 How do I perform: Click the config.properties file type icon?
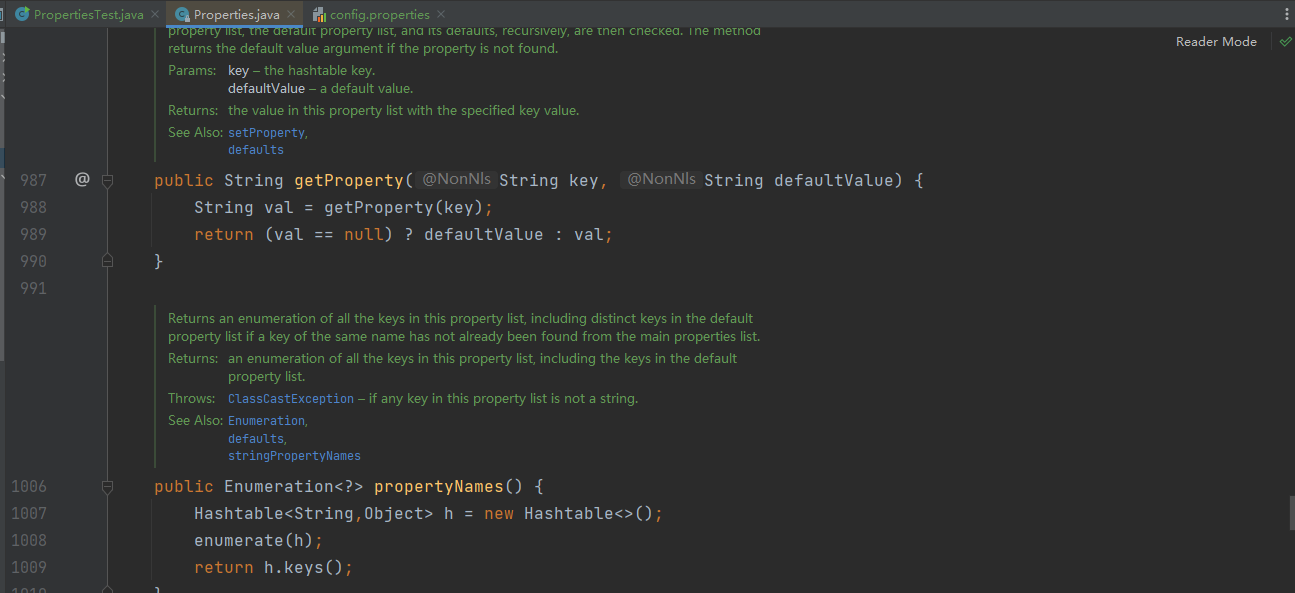point(319,15)
